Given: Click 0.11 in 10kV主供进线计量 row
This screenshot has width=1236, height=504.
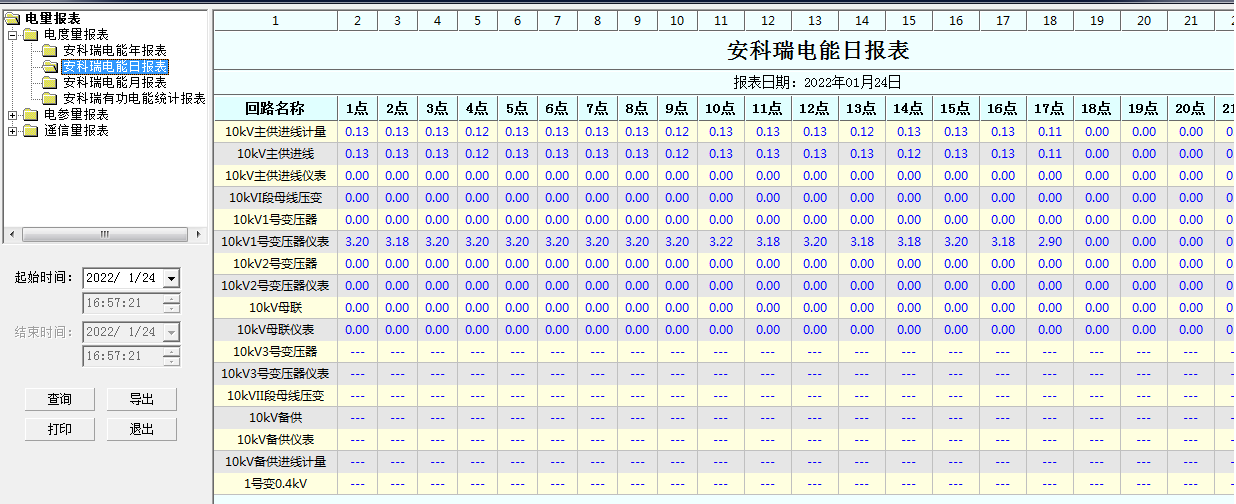Looking at the screenshot, I should pos(1049,131).
